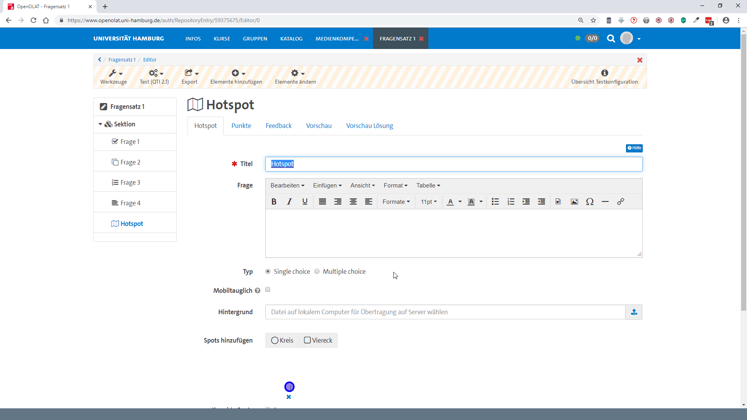Expand the Elemente hinzufügen dropdown
This screenshot has height=420, width=747.
click(236, 77)
